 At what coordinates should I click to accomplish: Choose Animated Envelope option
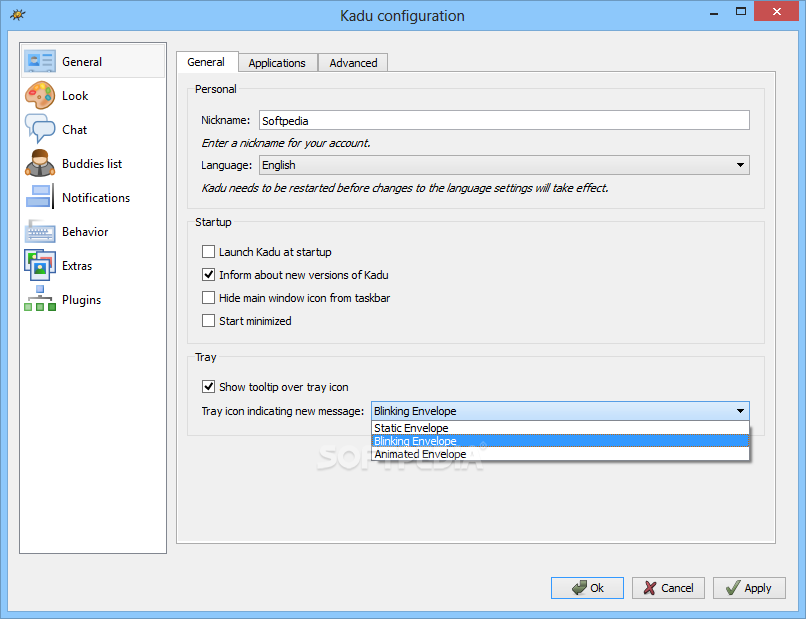[560, 454]
